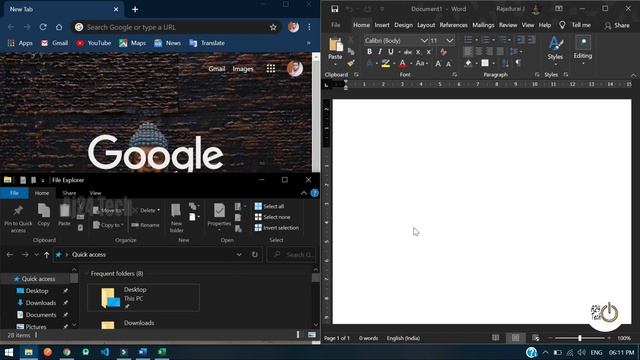Toggle Underline formatting in Word
The width and height of the screenshot is (640, 360).
[391, 52]
